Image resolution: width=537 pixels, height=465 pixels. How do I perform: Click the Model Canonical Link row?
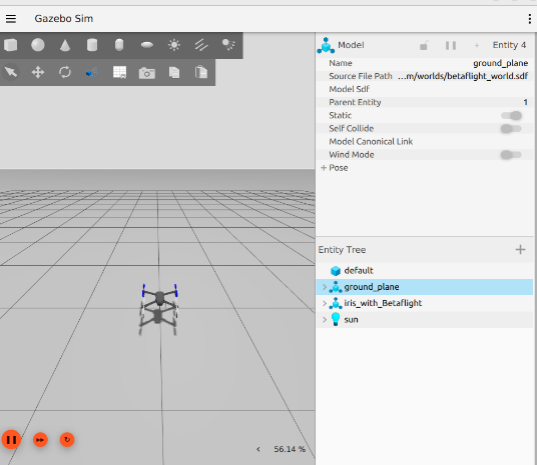click(x=425, y=141)
